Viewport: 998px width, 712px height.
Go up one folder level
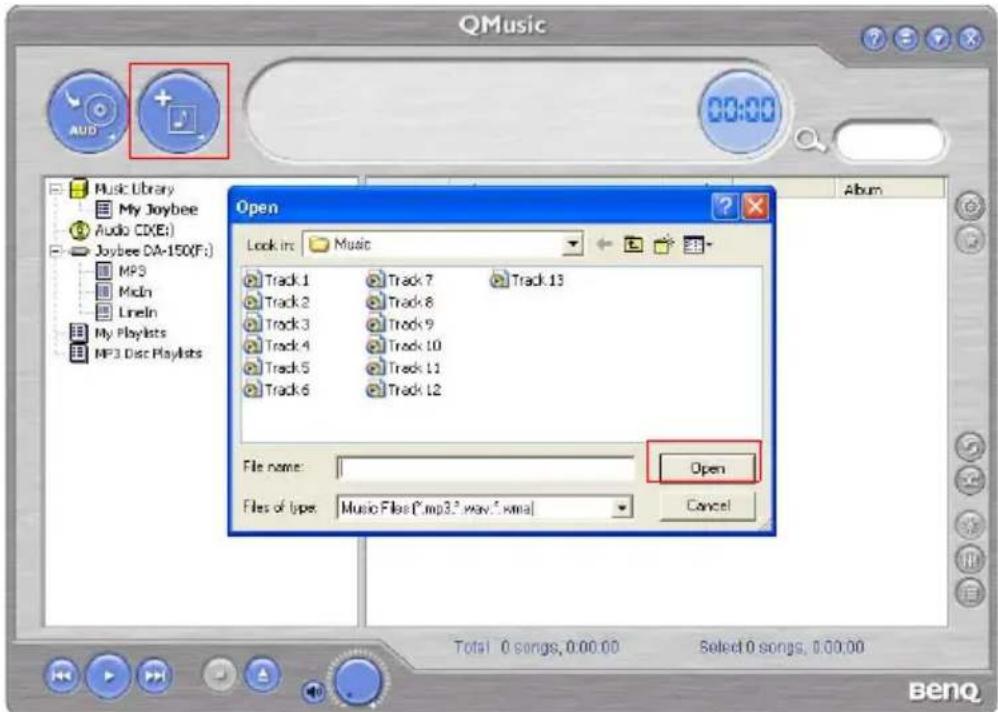click(633, 244)
